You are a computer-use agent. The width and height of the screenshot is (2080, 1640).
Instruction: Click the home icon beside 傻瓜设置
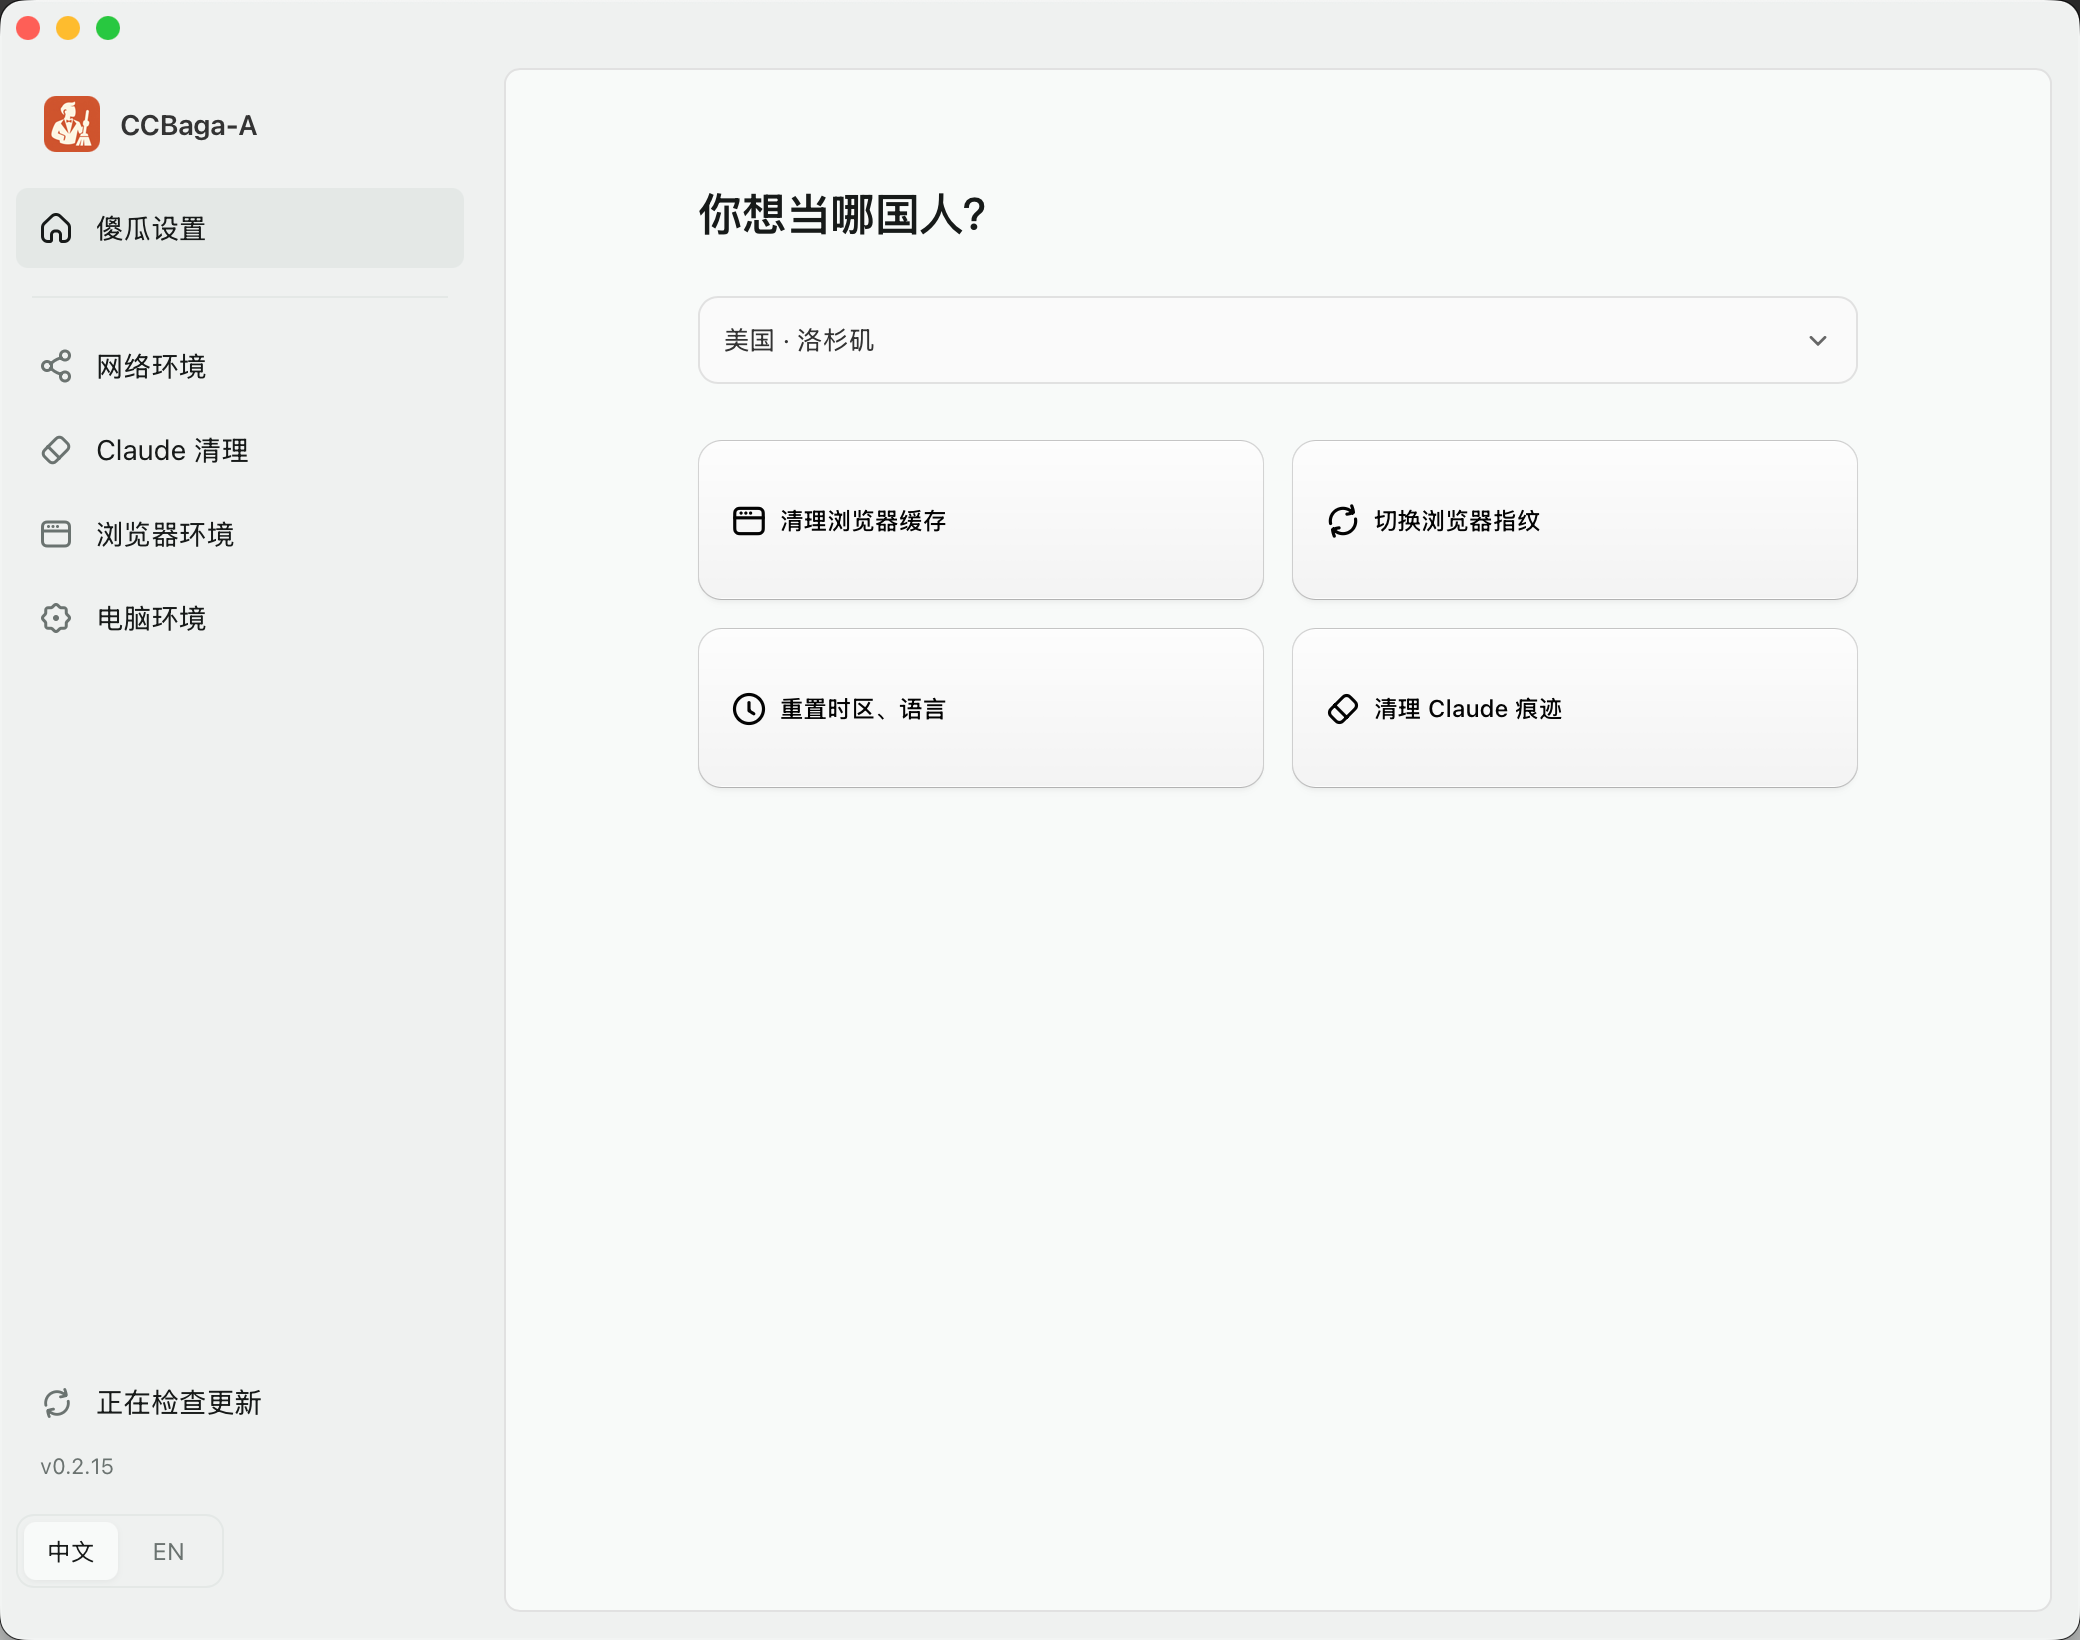coord(56,228)
